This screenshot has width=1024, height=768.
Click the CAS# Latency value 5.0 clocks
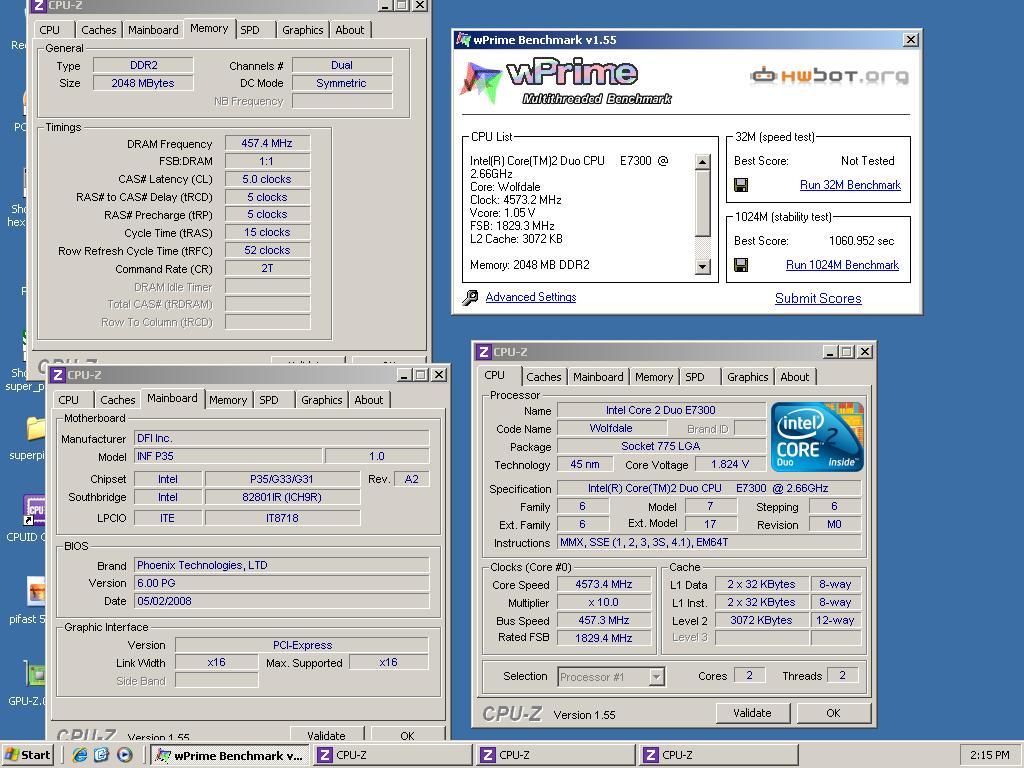267,179
